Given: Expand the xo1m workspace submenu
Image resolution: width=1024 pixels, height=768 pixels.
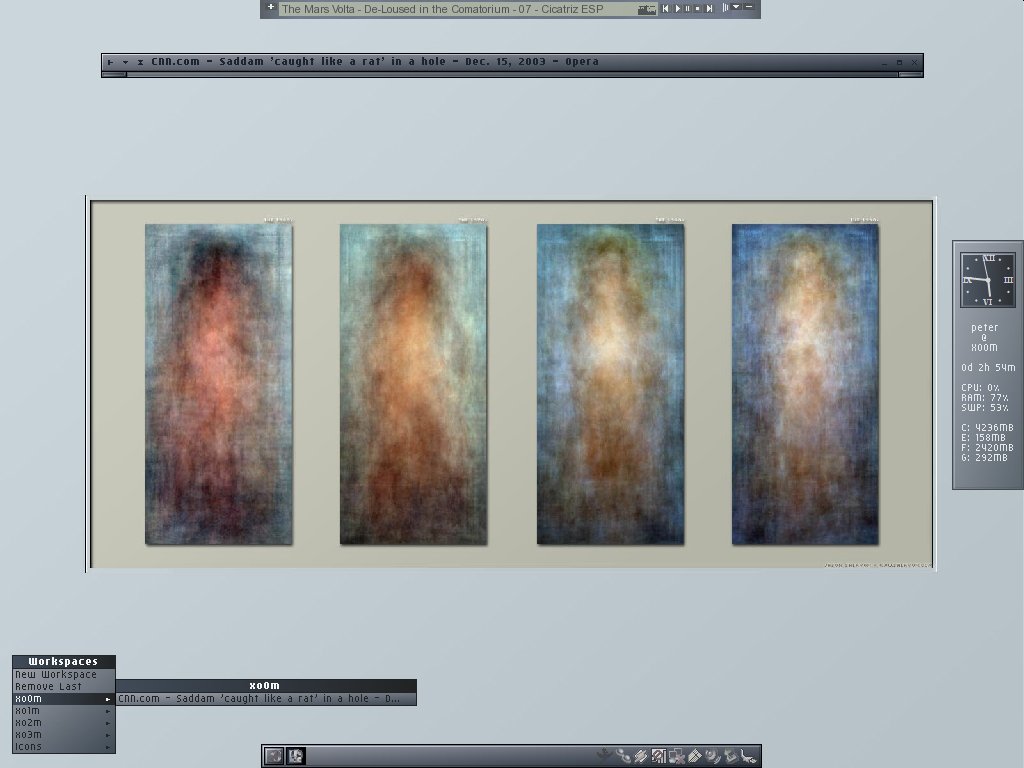Looking at the screenshot, I should tap(63, 711).
